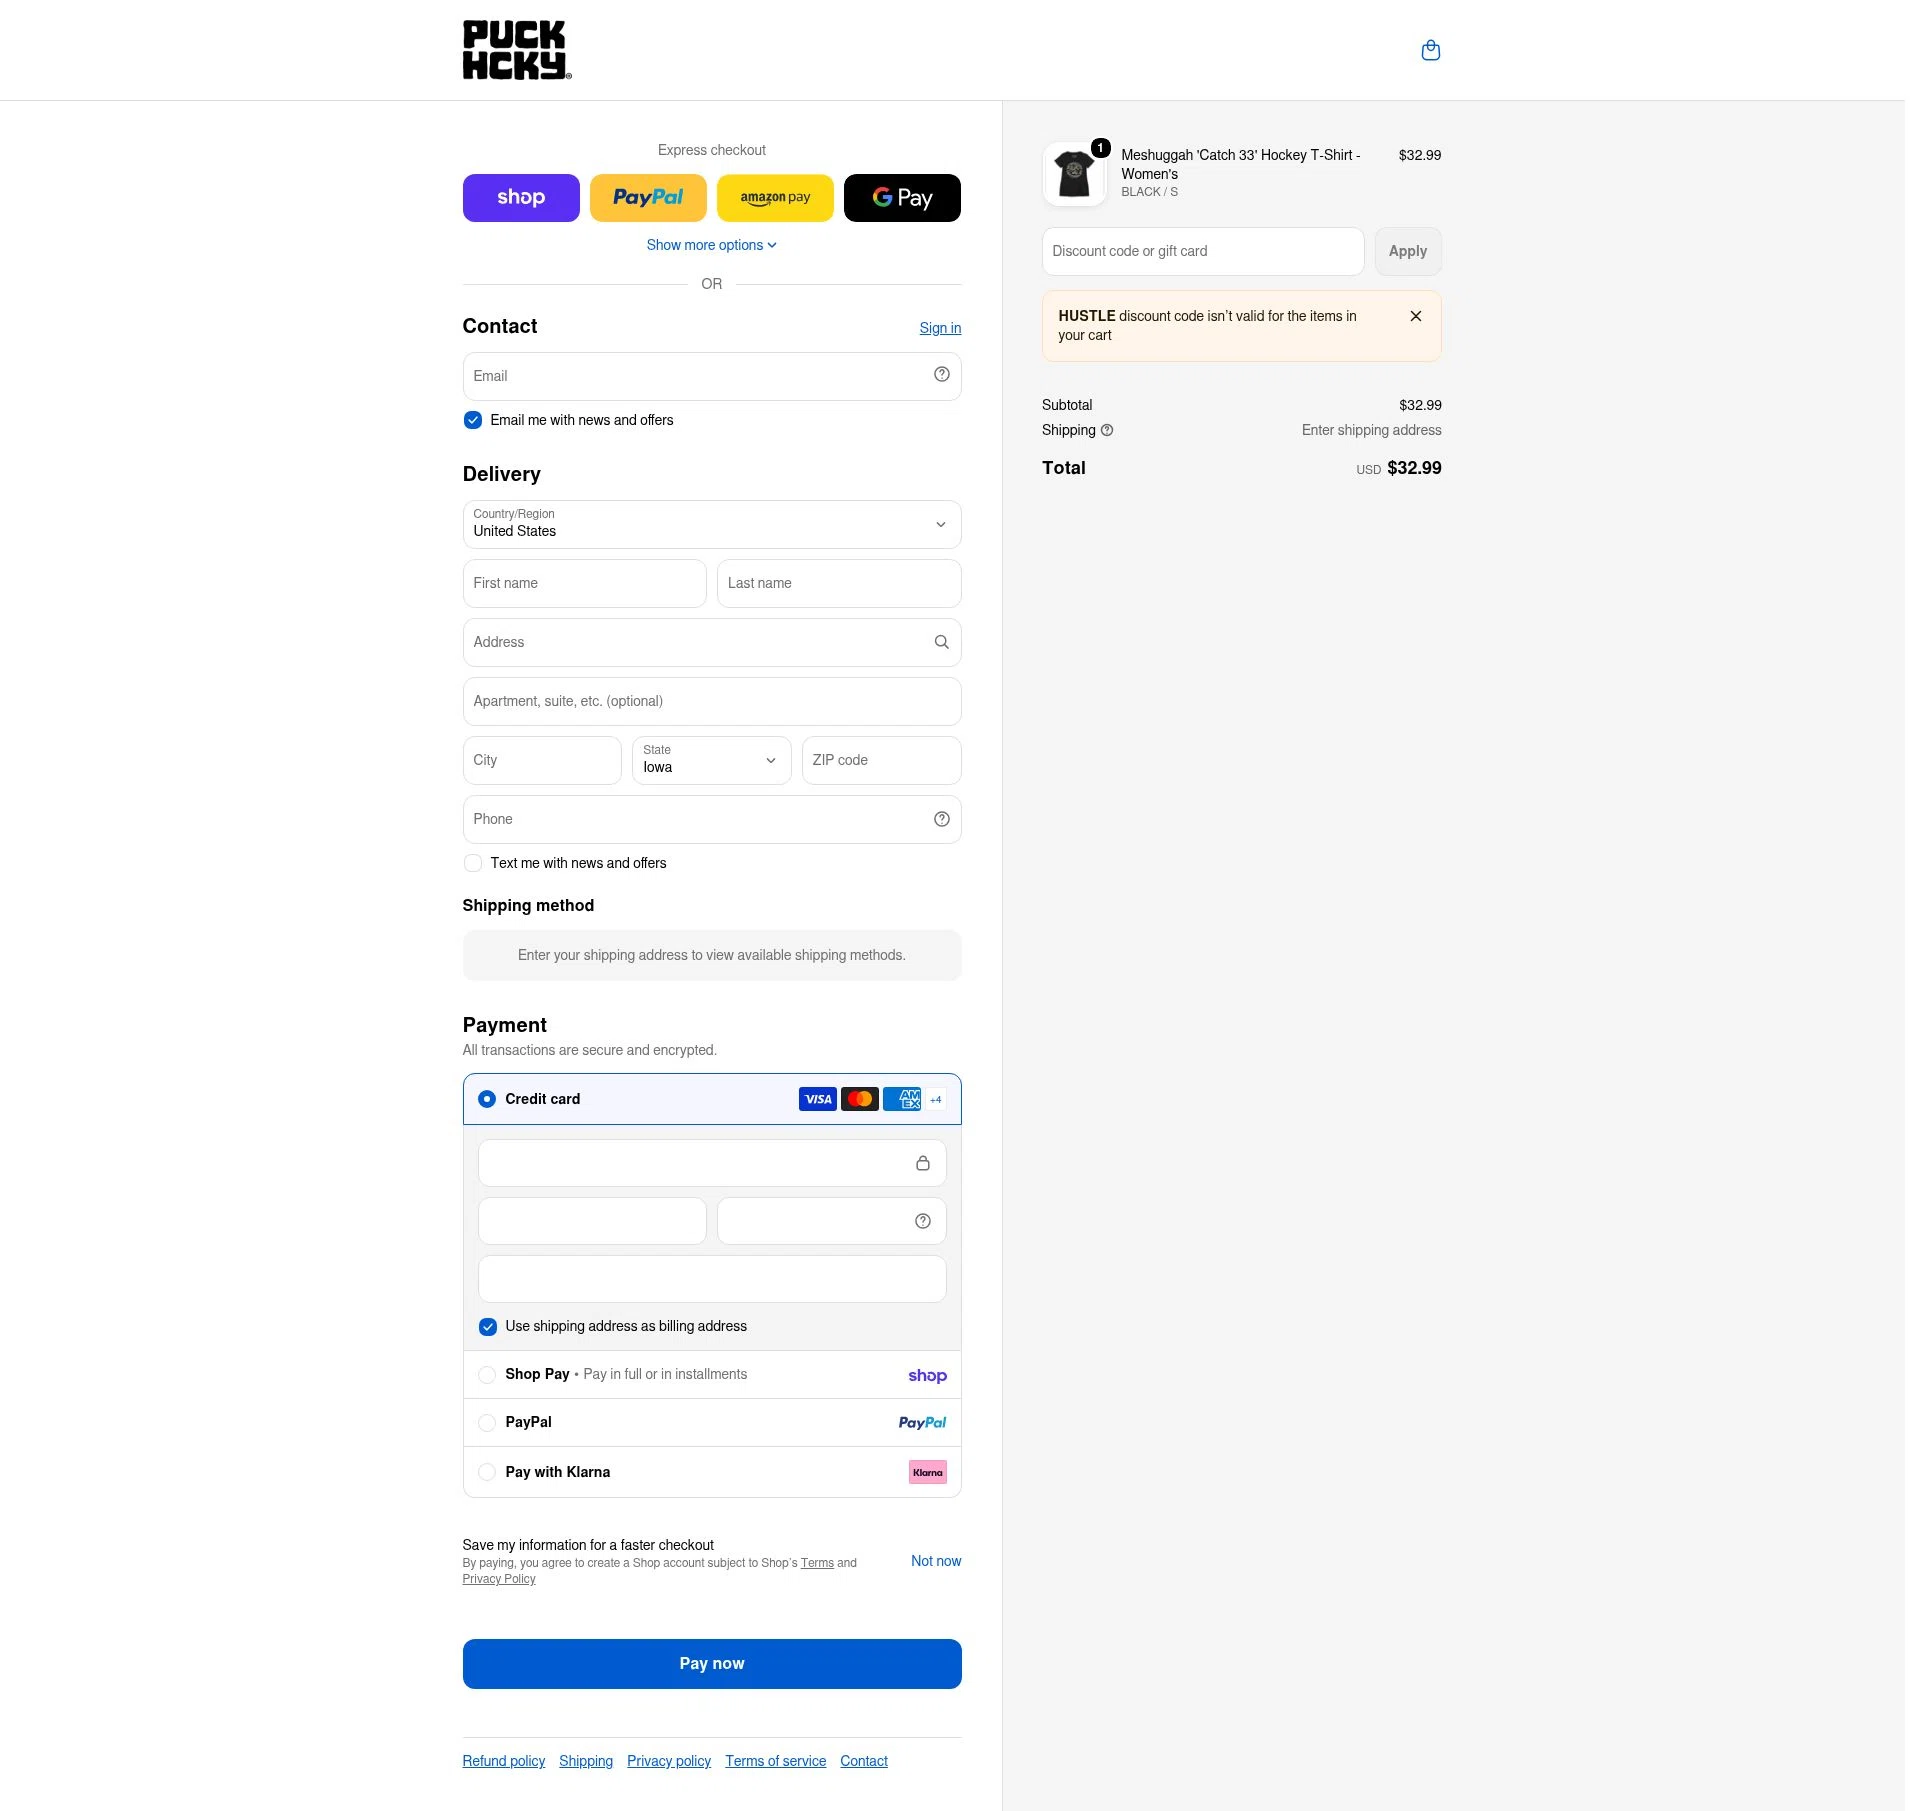Show the additional card brands +4 badge

[935, 1099]
